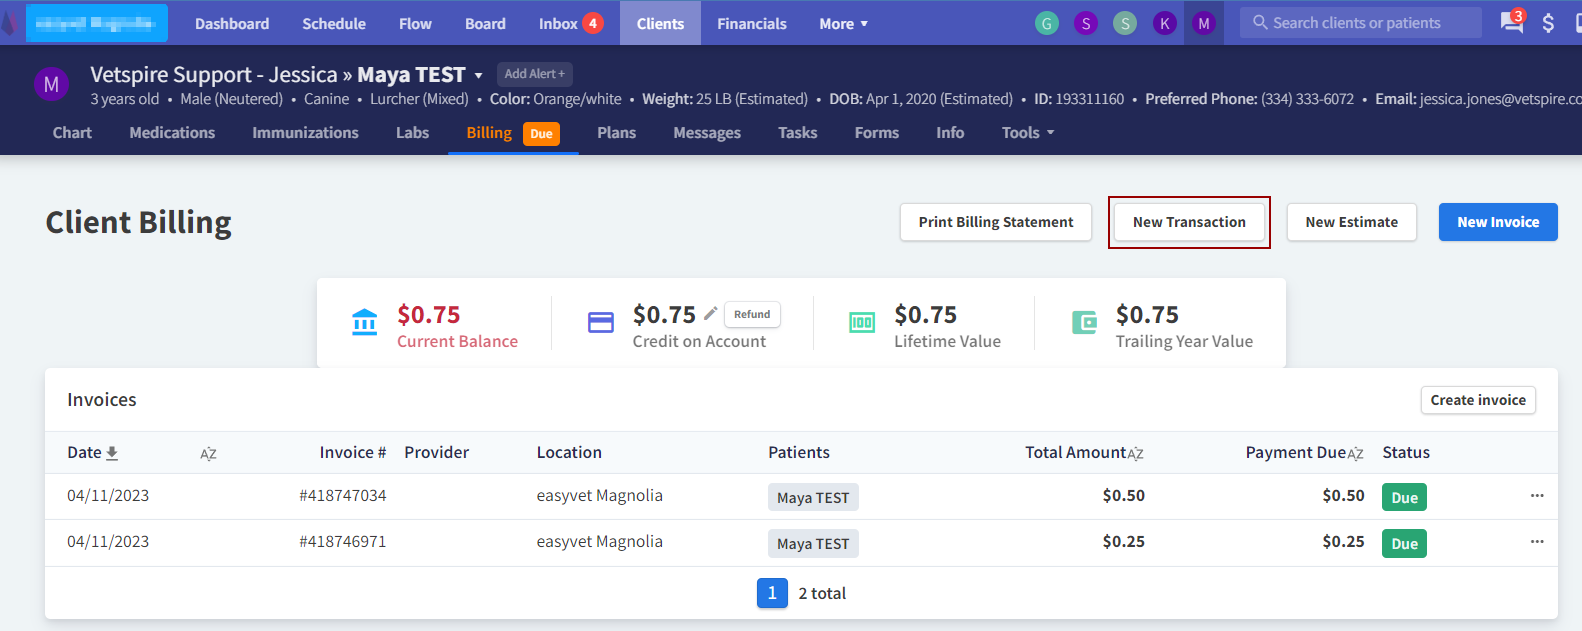Click the Invoice # column header

[x=353, y=453]
